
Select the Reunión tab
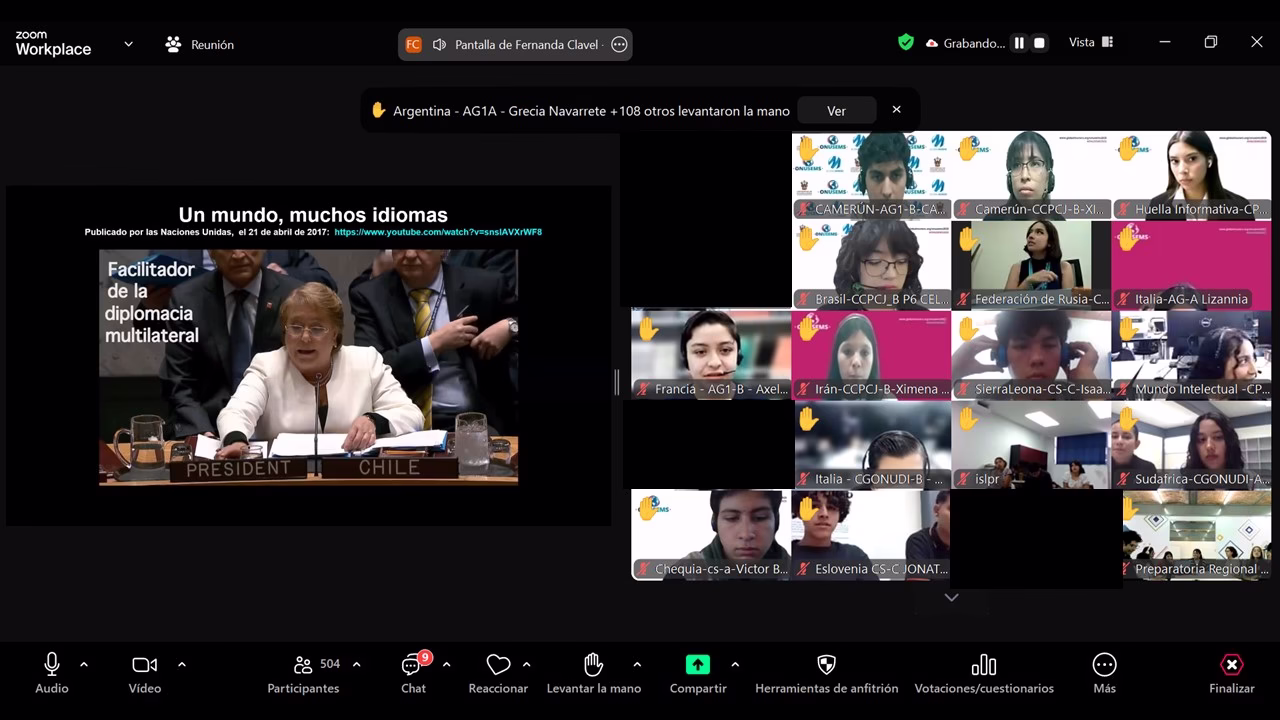[200, 44]
